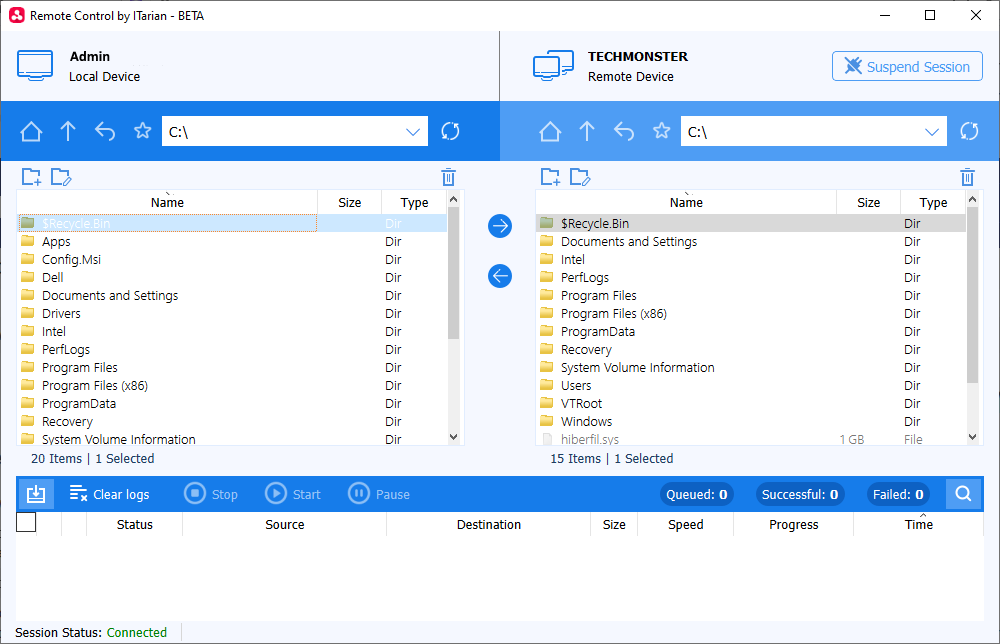The height and width of the screenshot is (644, 1000).
Task: Create new folder on remote device
Action: [x=550, y=177]
